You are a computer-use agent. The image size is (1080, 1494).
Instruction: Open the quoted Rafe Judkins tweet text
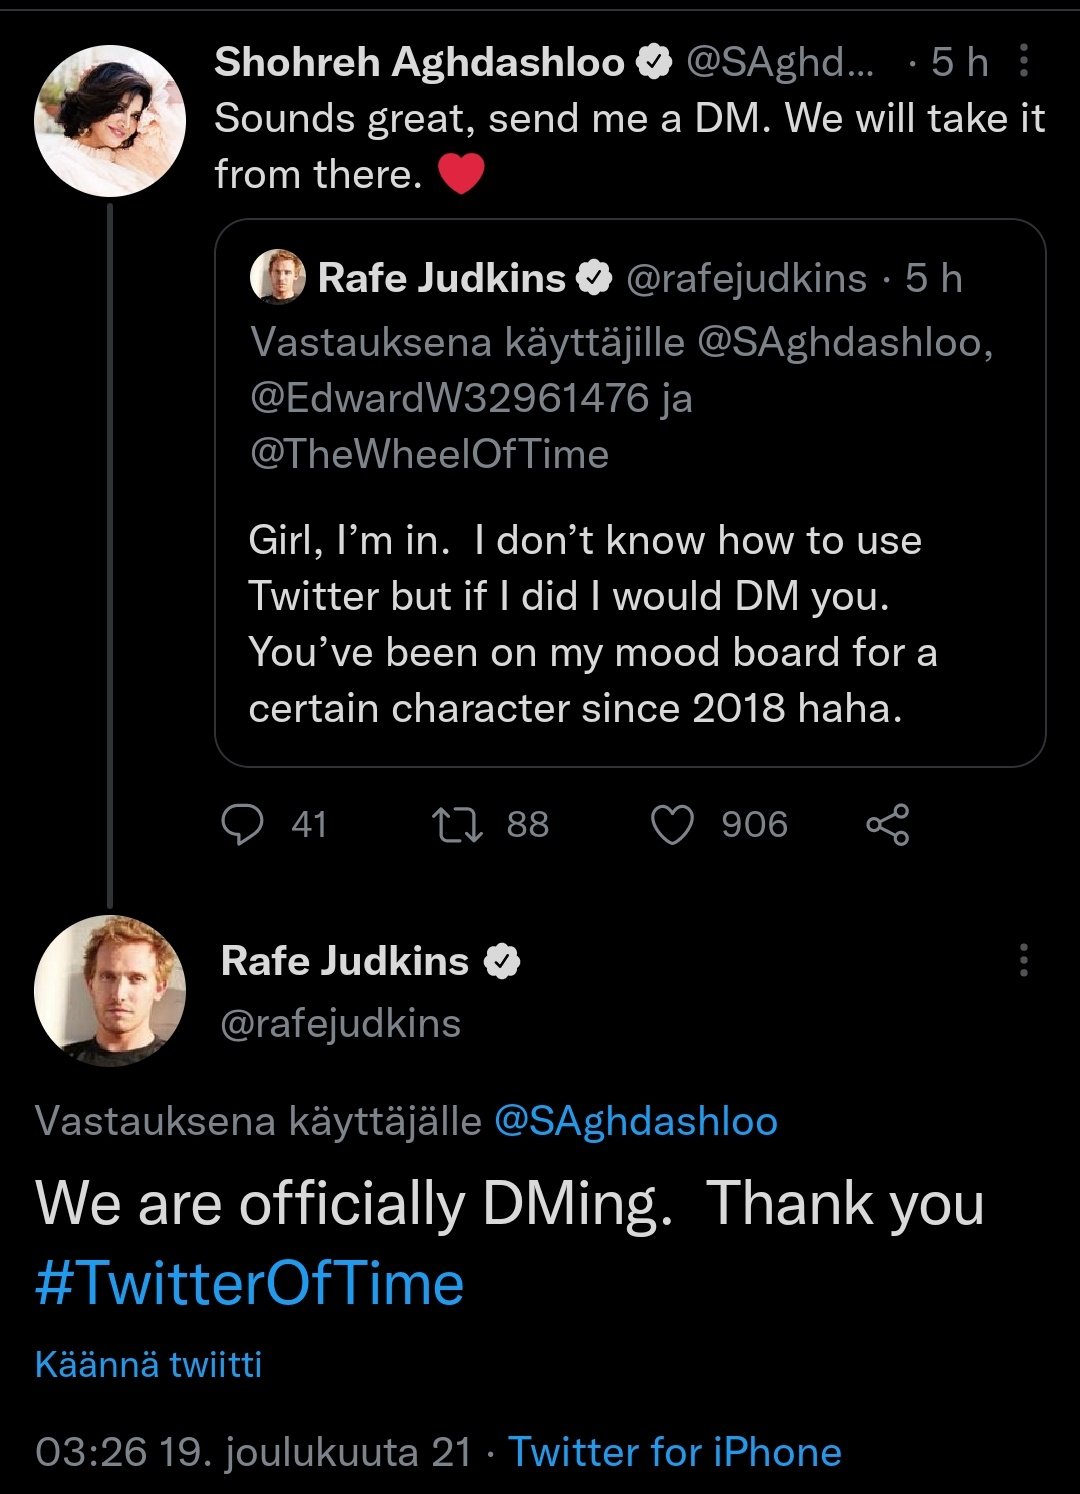pos(590,624)
